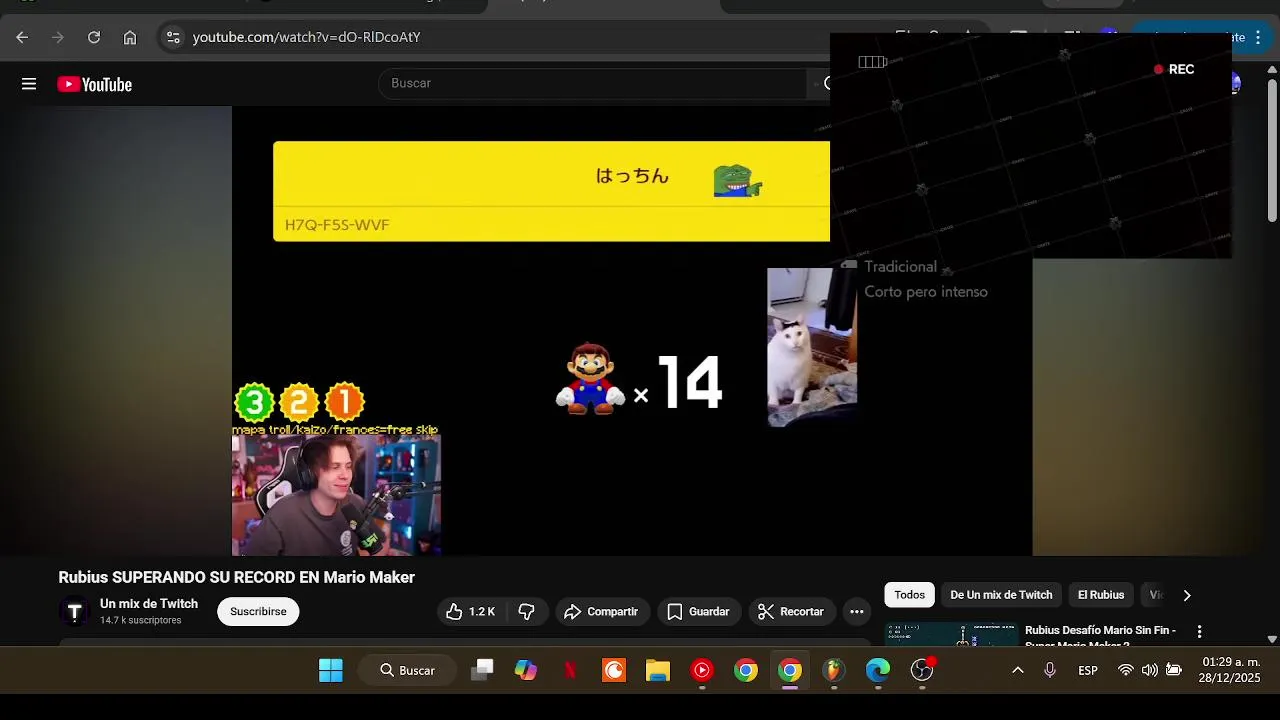Focus the address bar URL
This screenshot has width=1280, height=720.
click(x=306, y=37)
